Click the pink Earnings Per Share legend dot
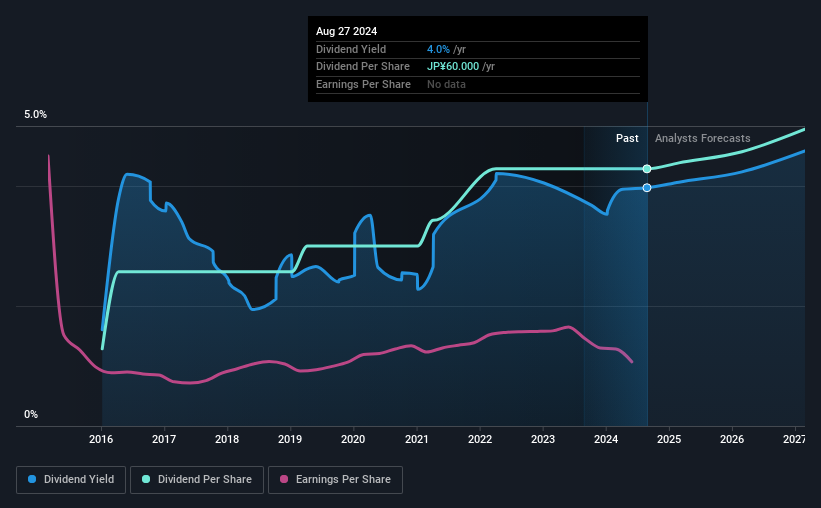The image size is (821, 508). click(284, 479)
